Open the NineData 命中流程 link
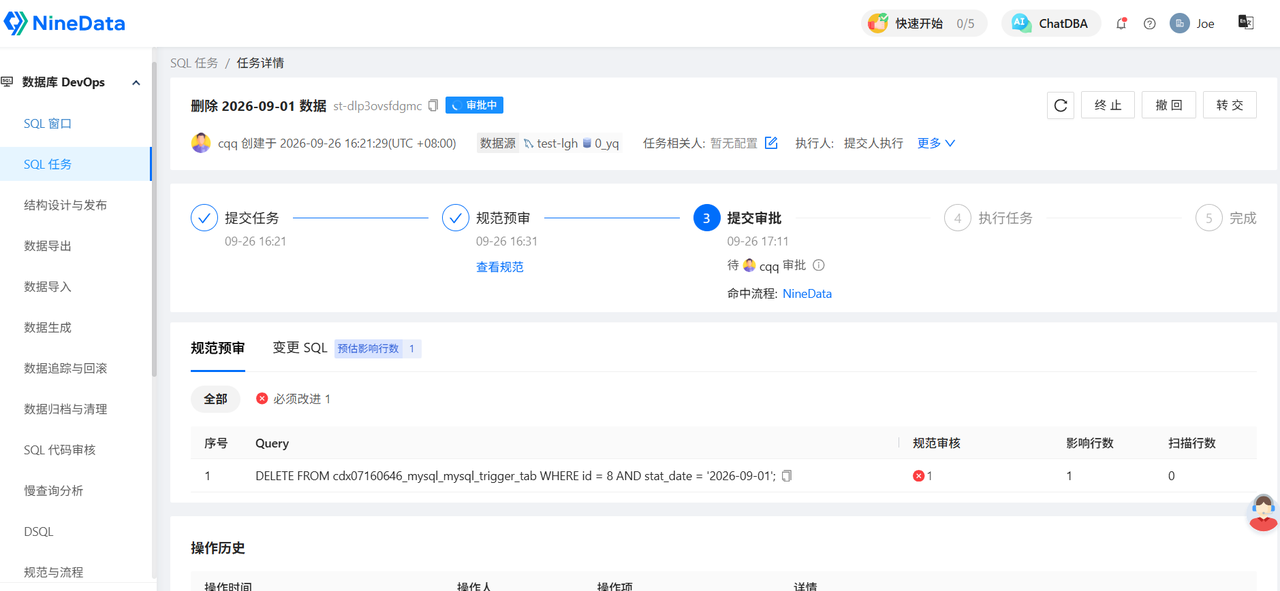The height and width of the screenshot is (591, 1280). pos(807,294)
